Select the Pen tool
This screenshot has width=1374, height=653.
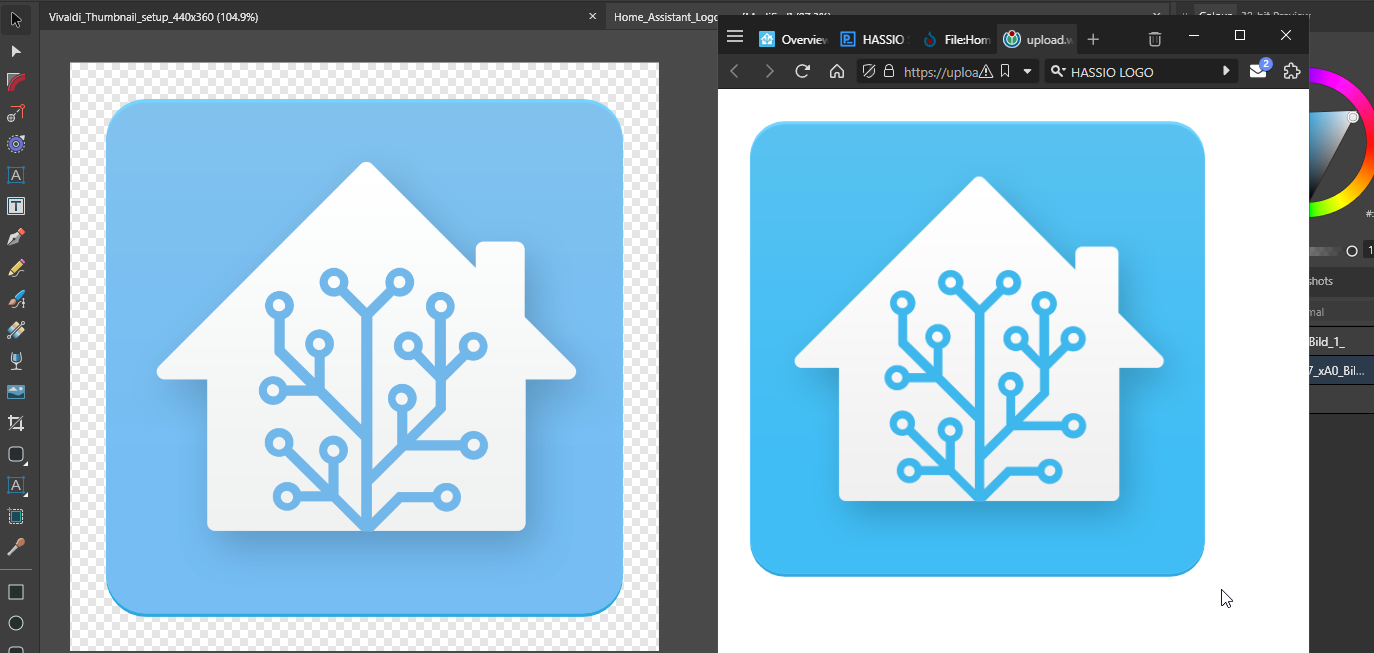click(16, 237)
